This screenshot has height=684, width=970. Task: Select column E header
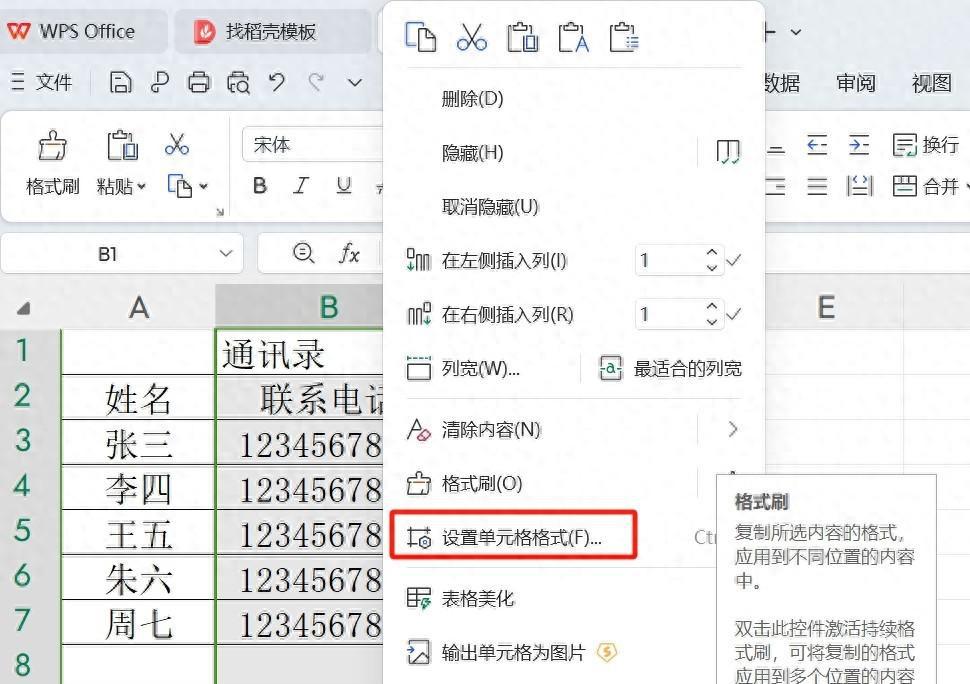click(834, 307)
